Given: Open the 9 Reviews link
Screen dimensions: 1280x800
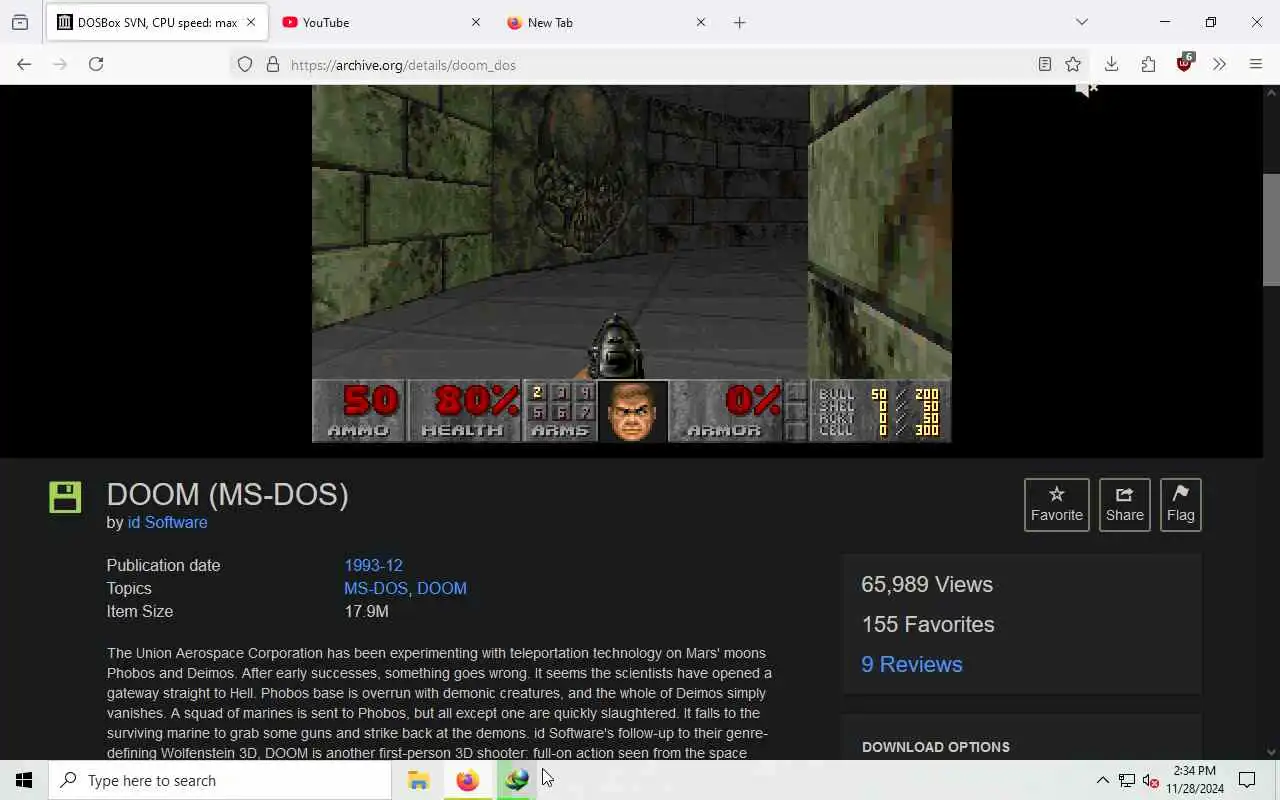Looking at the screenshot, I should [x=912, y=664].
